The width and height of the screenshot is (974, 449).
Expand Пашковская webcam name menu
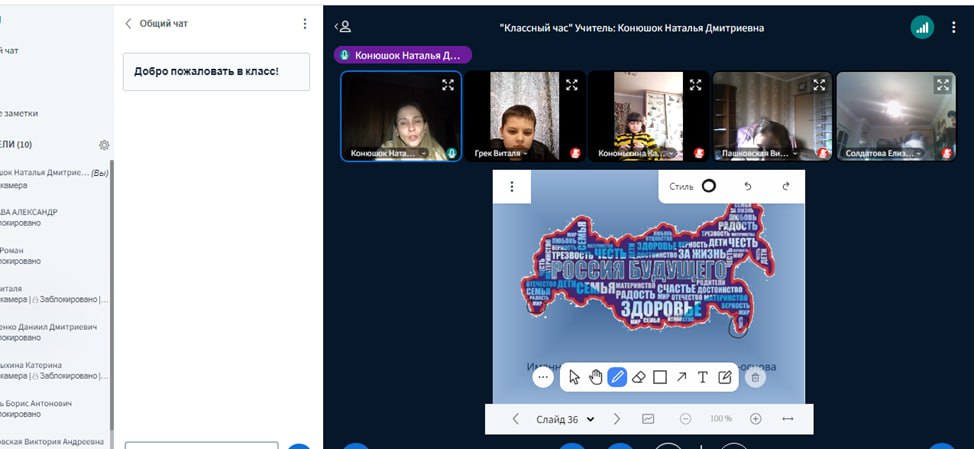pos(761,153)
